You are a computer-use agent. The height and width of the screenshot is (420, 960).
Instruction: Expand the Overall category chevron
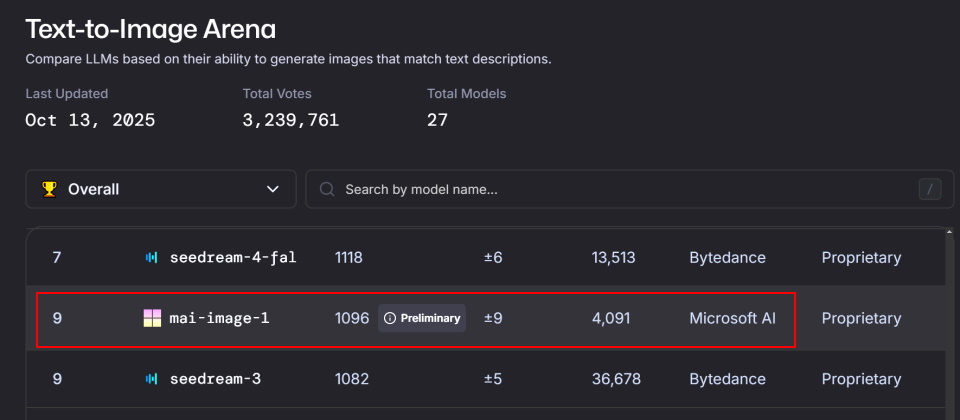(273, 189)
